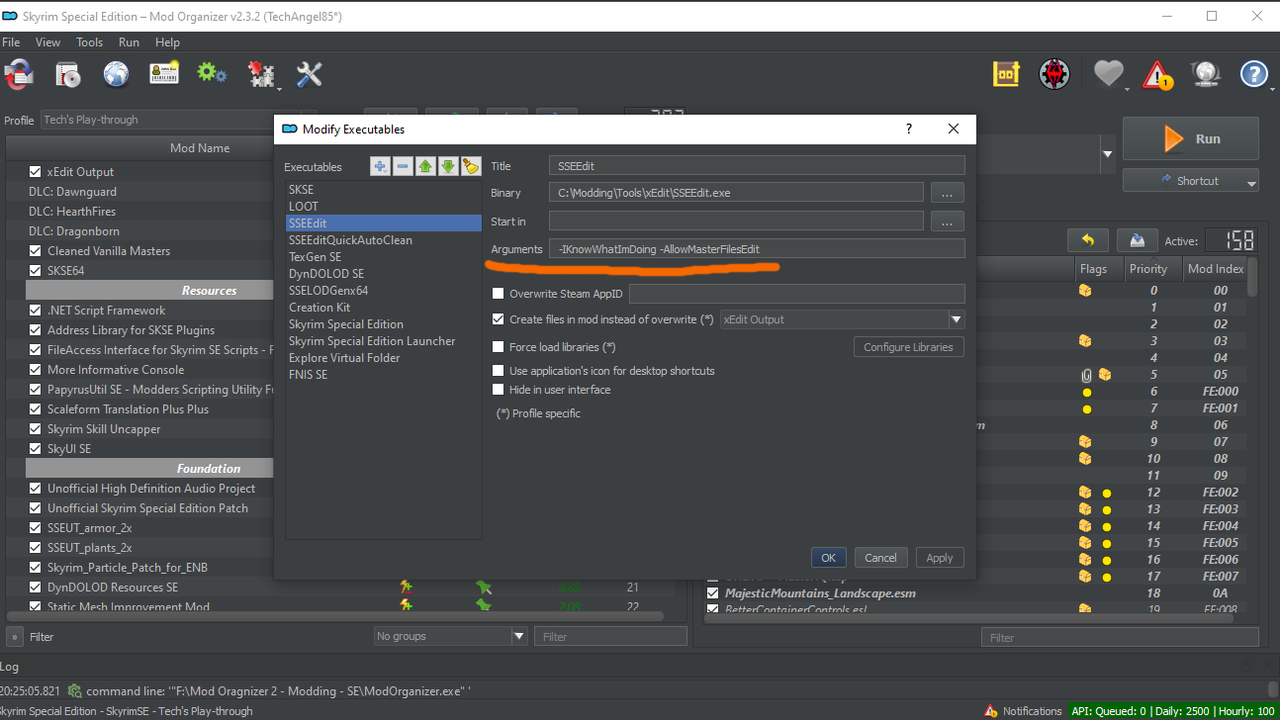Click the OK button

[x=828, y=558]
